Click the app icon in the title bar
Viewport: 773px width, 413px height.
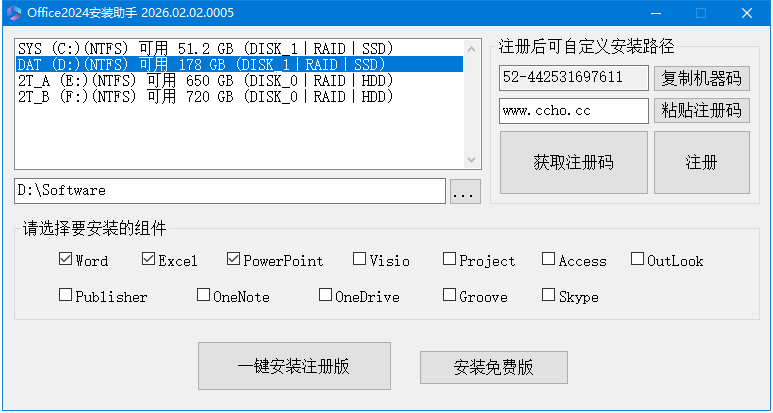[x=13, y=13]
